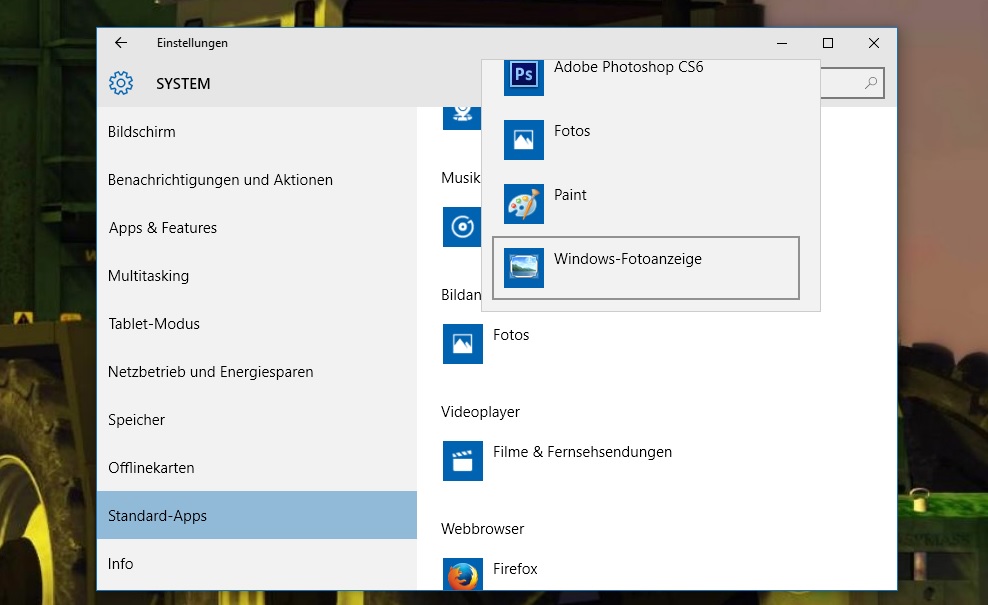Click the Paint palette icon

(x=523, y=204)
